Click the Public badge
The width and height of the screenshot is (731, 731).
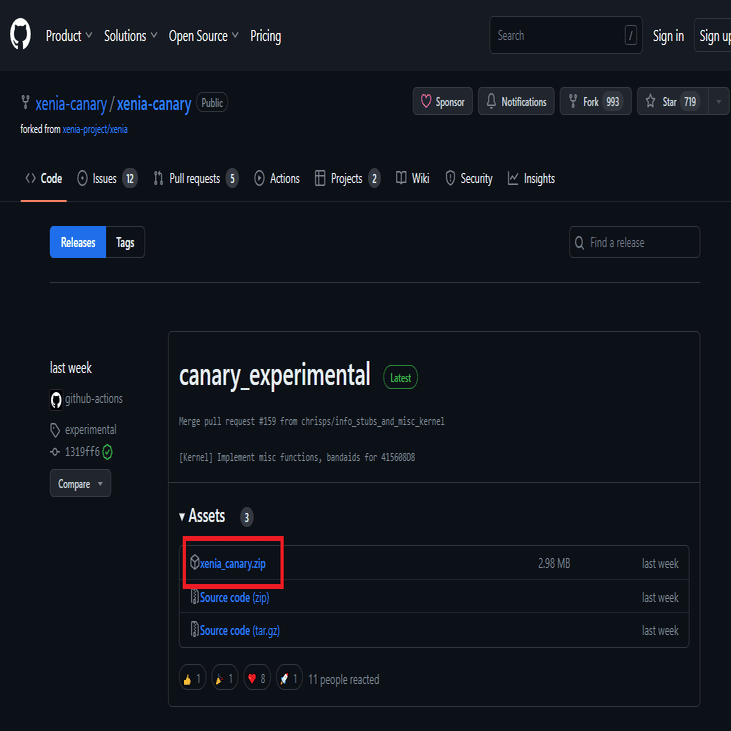click(x=212, y=103)
